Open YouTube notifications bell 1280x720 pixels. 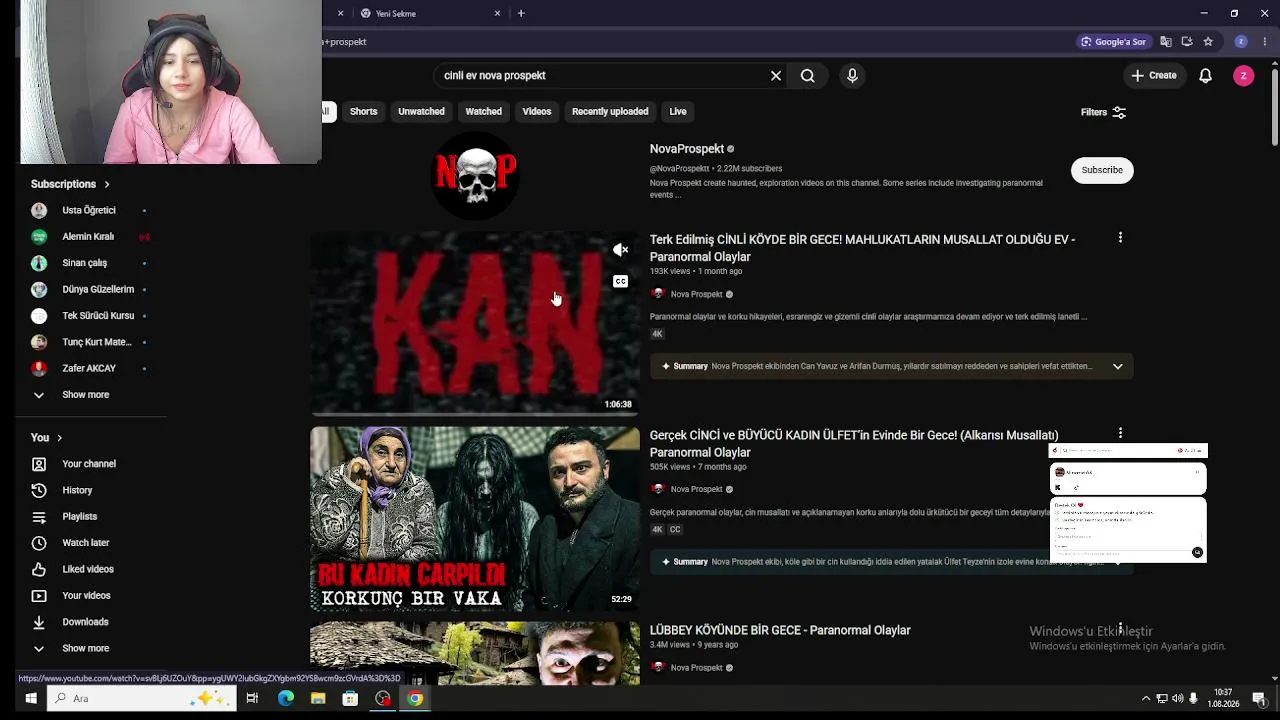1205,75
